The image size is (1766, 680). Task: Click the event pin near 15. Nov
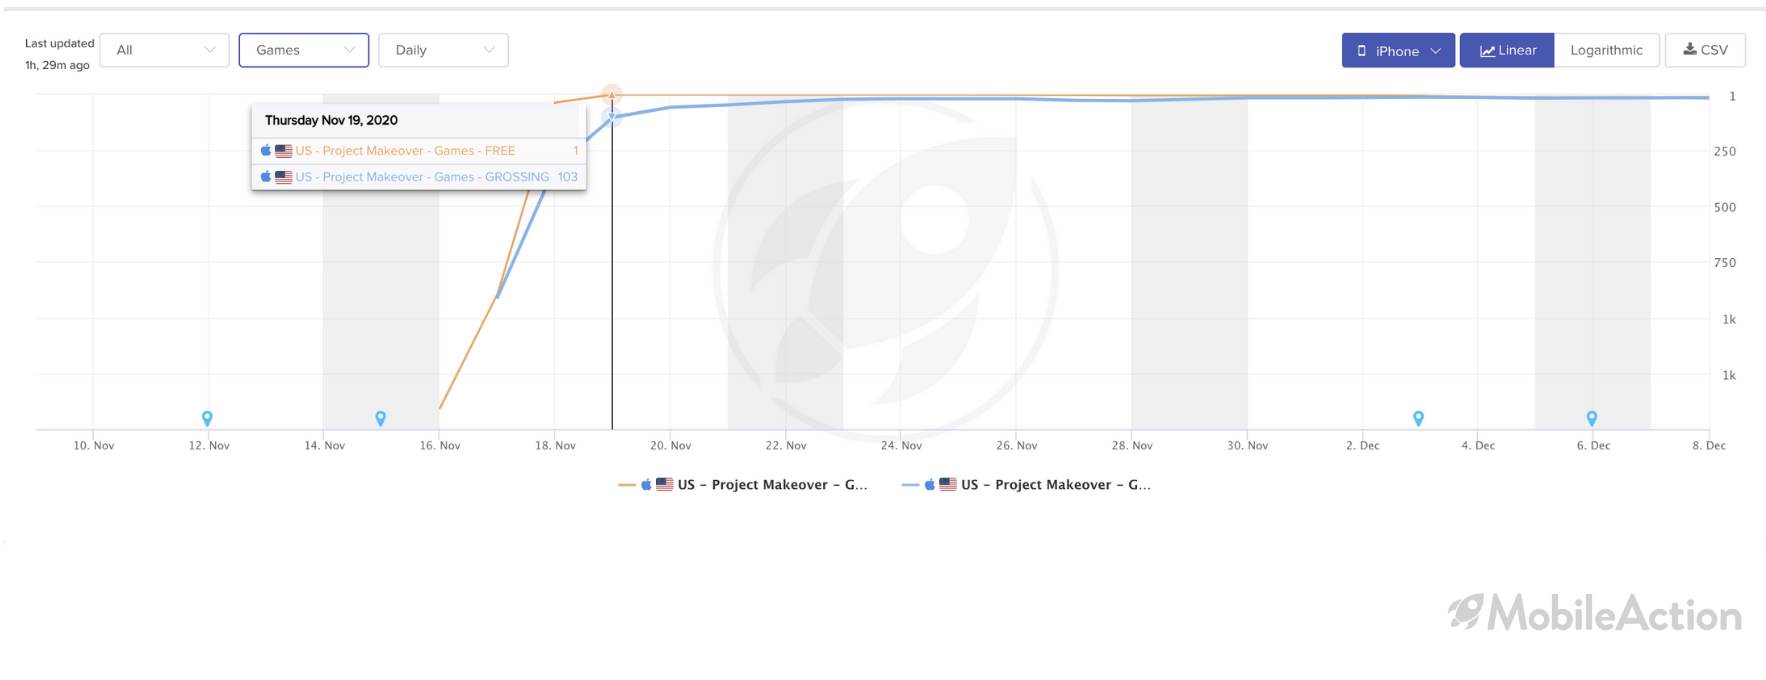click(x=380, y=418)
